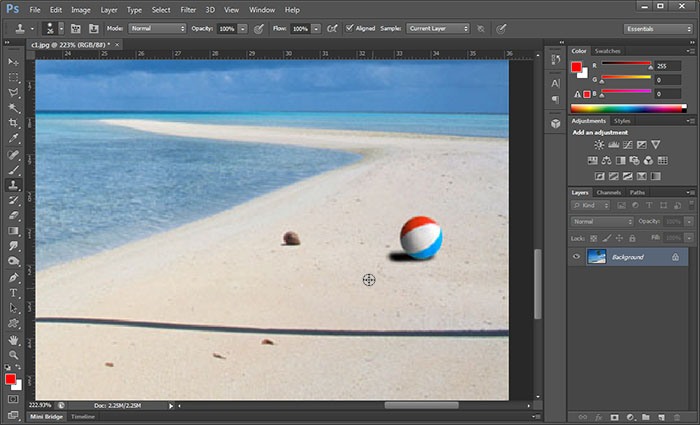This screenshot has height=425, width=700.
Task: Select the Crop tool
Action: coord(13,123)
